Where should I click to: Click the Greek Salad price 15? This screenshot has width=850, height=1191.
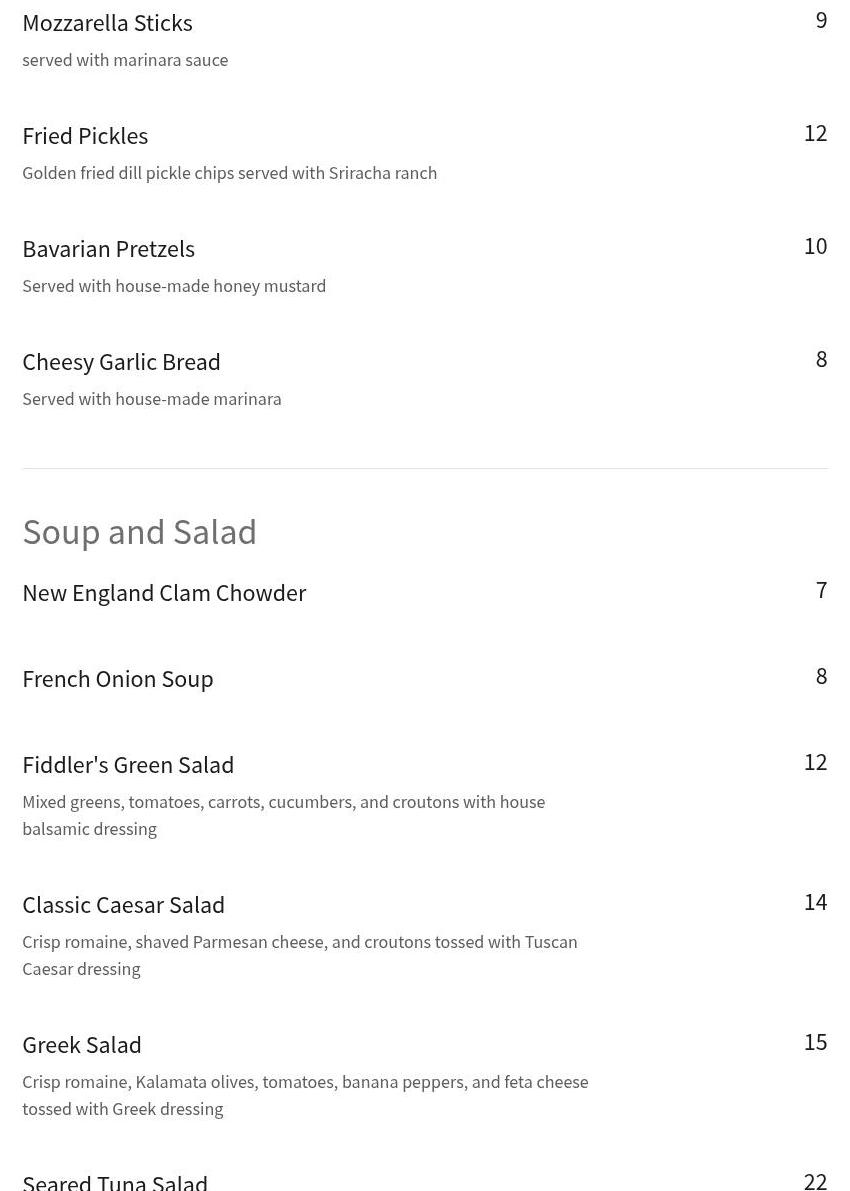coord(815,1042)
